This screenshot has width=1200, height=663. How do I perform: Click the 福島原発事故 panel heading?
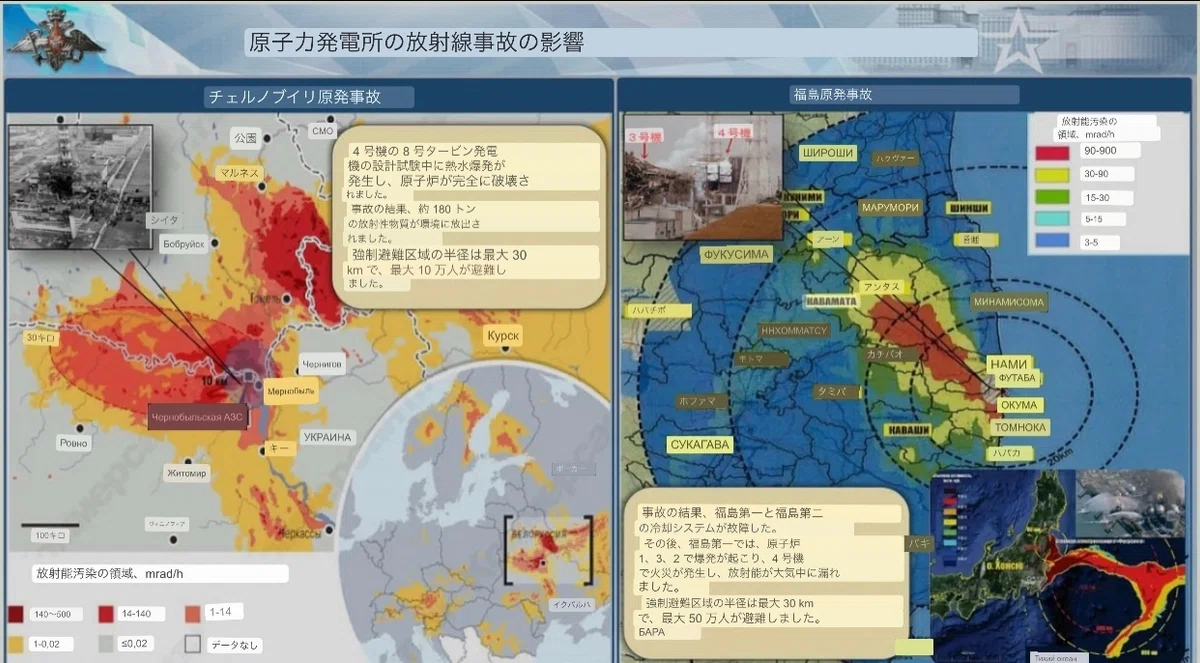[x=832, y=95]
